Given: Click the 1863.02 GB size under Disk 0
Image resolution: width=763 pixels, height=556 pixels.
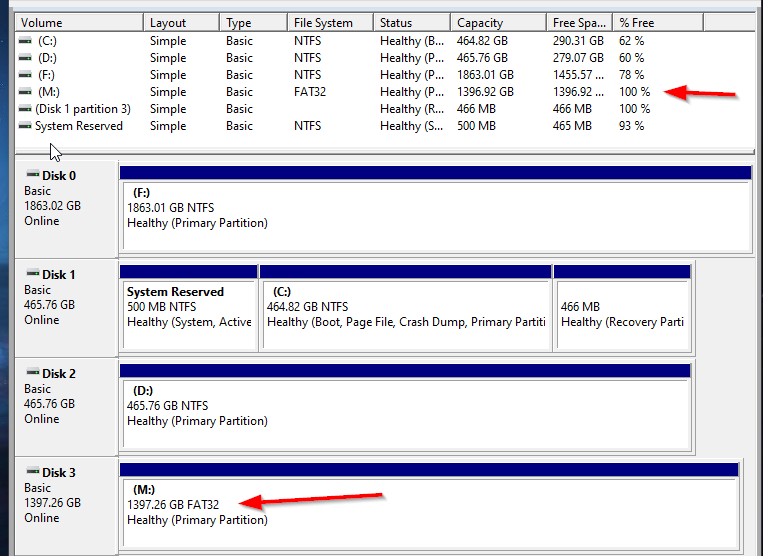Looking at the screenshot, I should pos(53,206).
